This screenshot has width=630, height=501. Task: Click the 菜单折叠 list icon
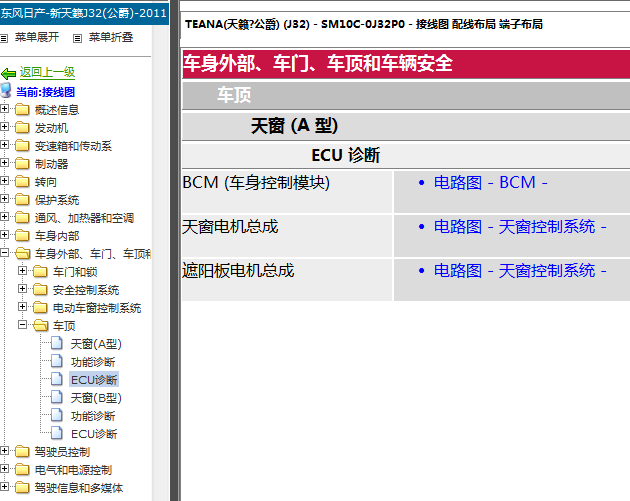coord(78,38)
